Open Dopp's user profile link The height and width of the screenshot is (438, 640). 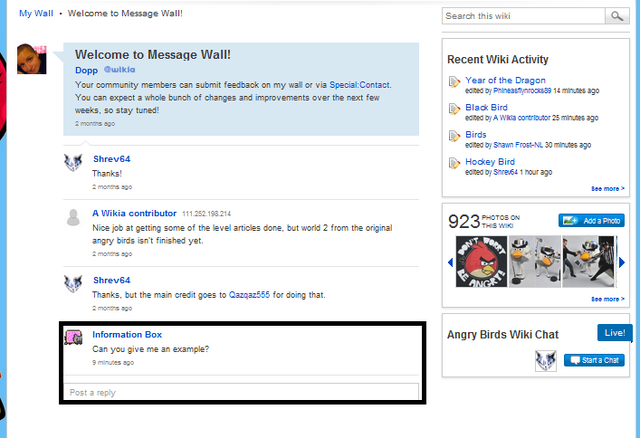(x=87, y=70)
